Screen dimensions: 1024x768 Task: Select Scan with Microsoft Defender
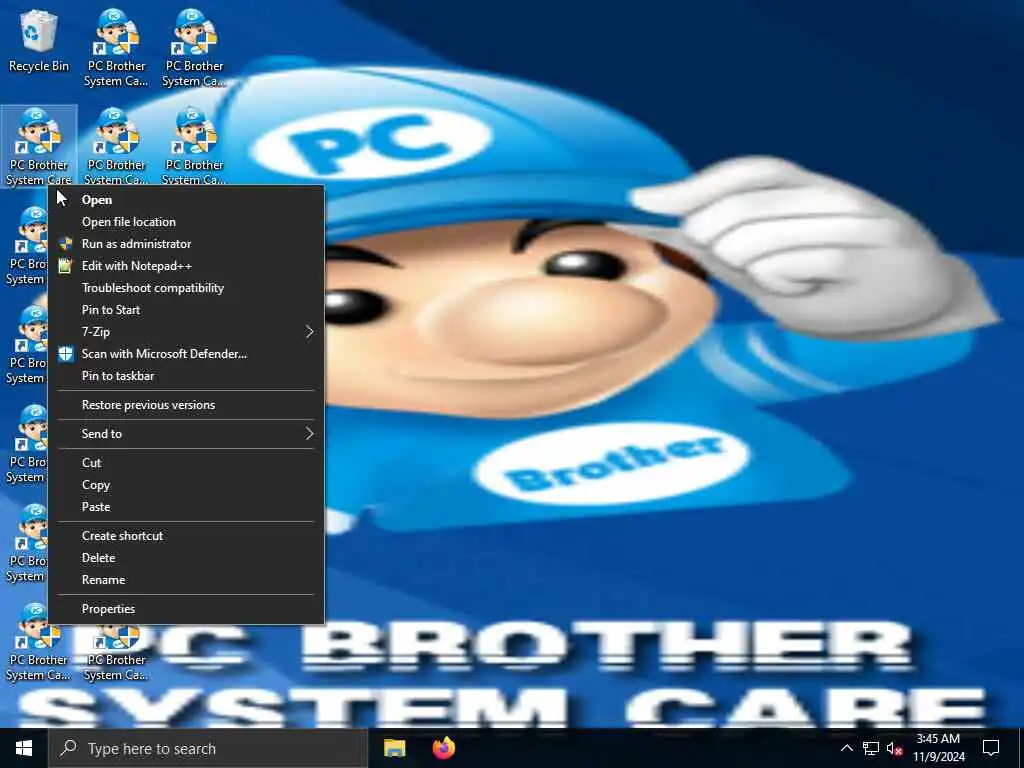coord(186,354)
